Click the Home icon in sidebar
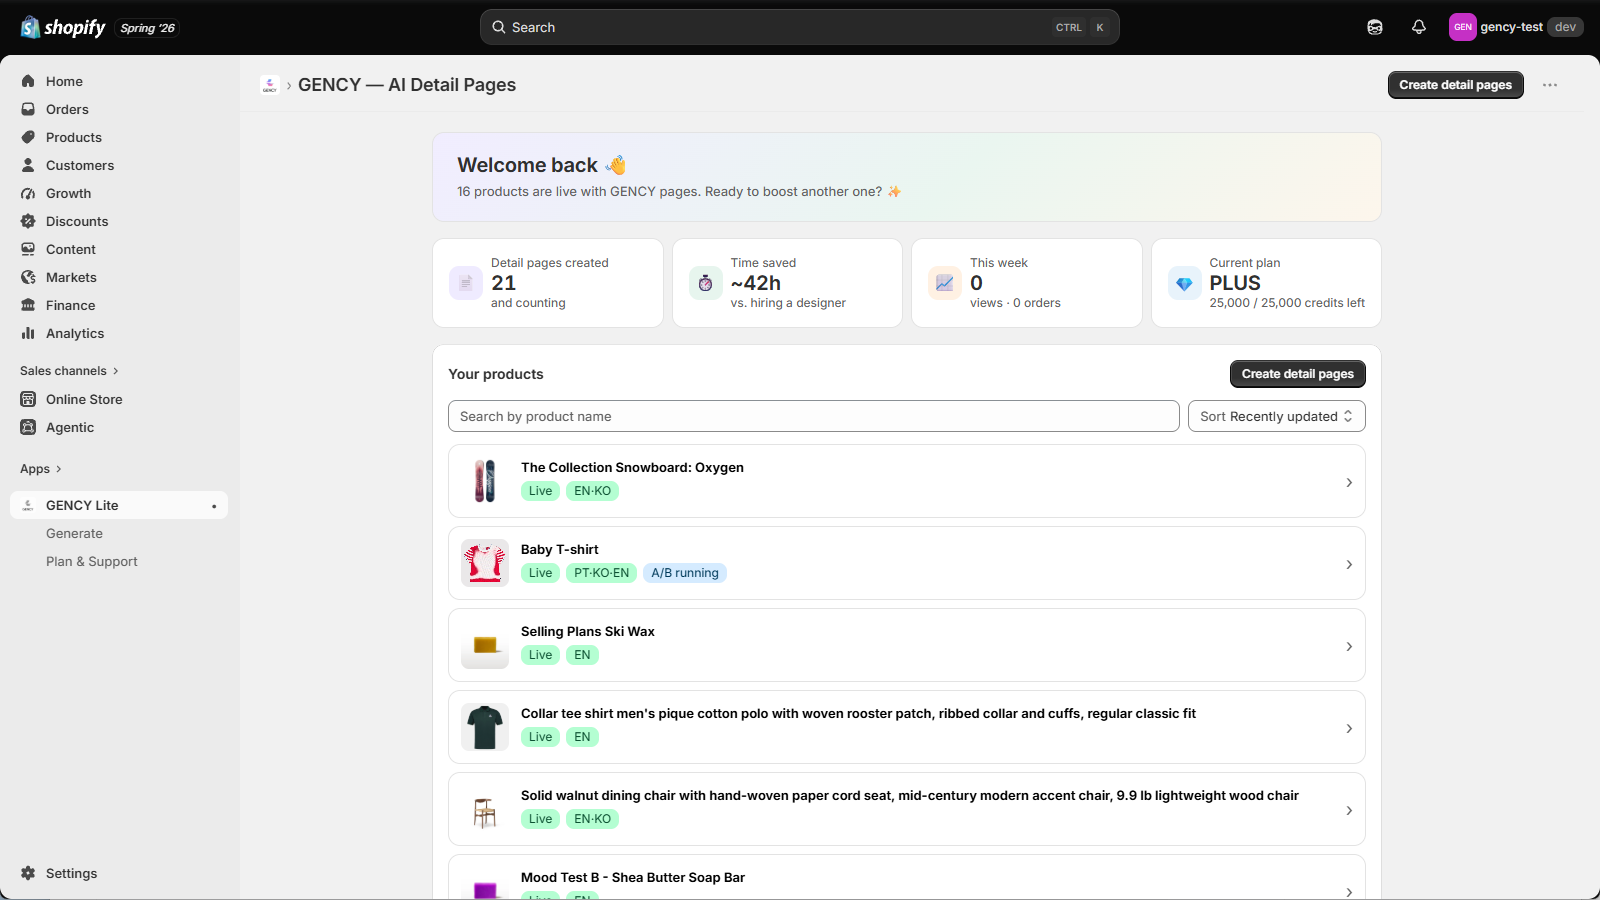 click(x=28, y=81)
